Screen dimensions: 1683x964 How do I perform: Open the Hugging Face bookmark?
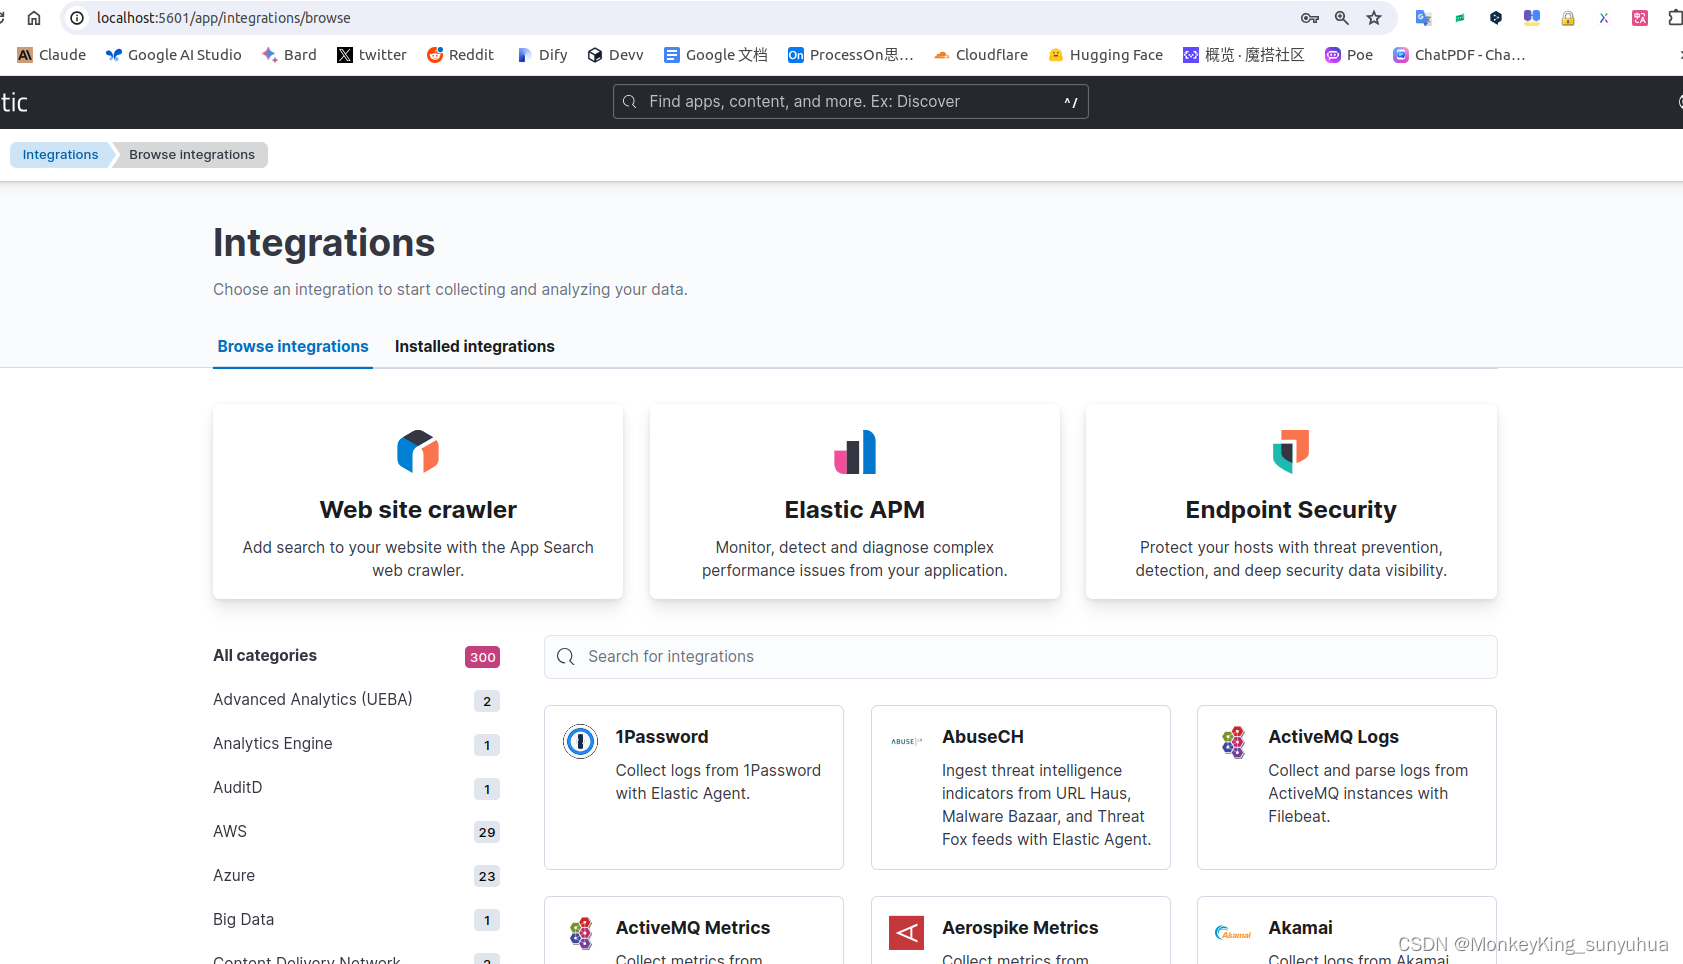point(1106,55)
